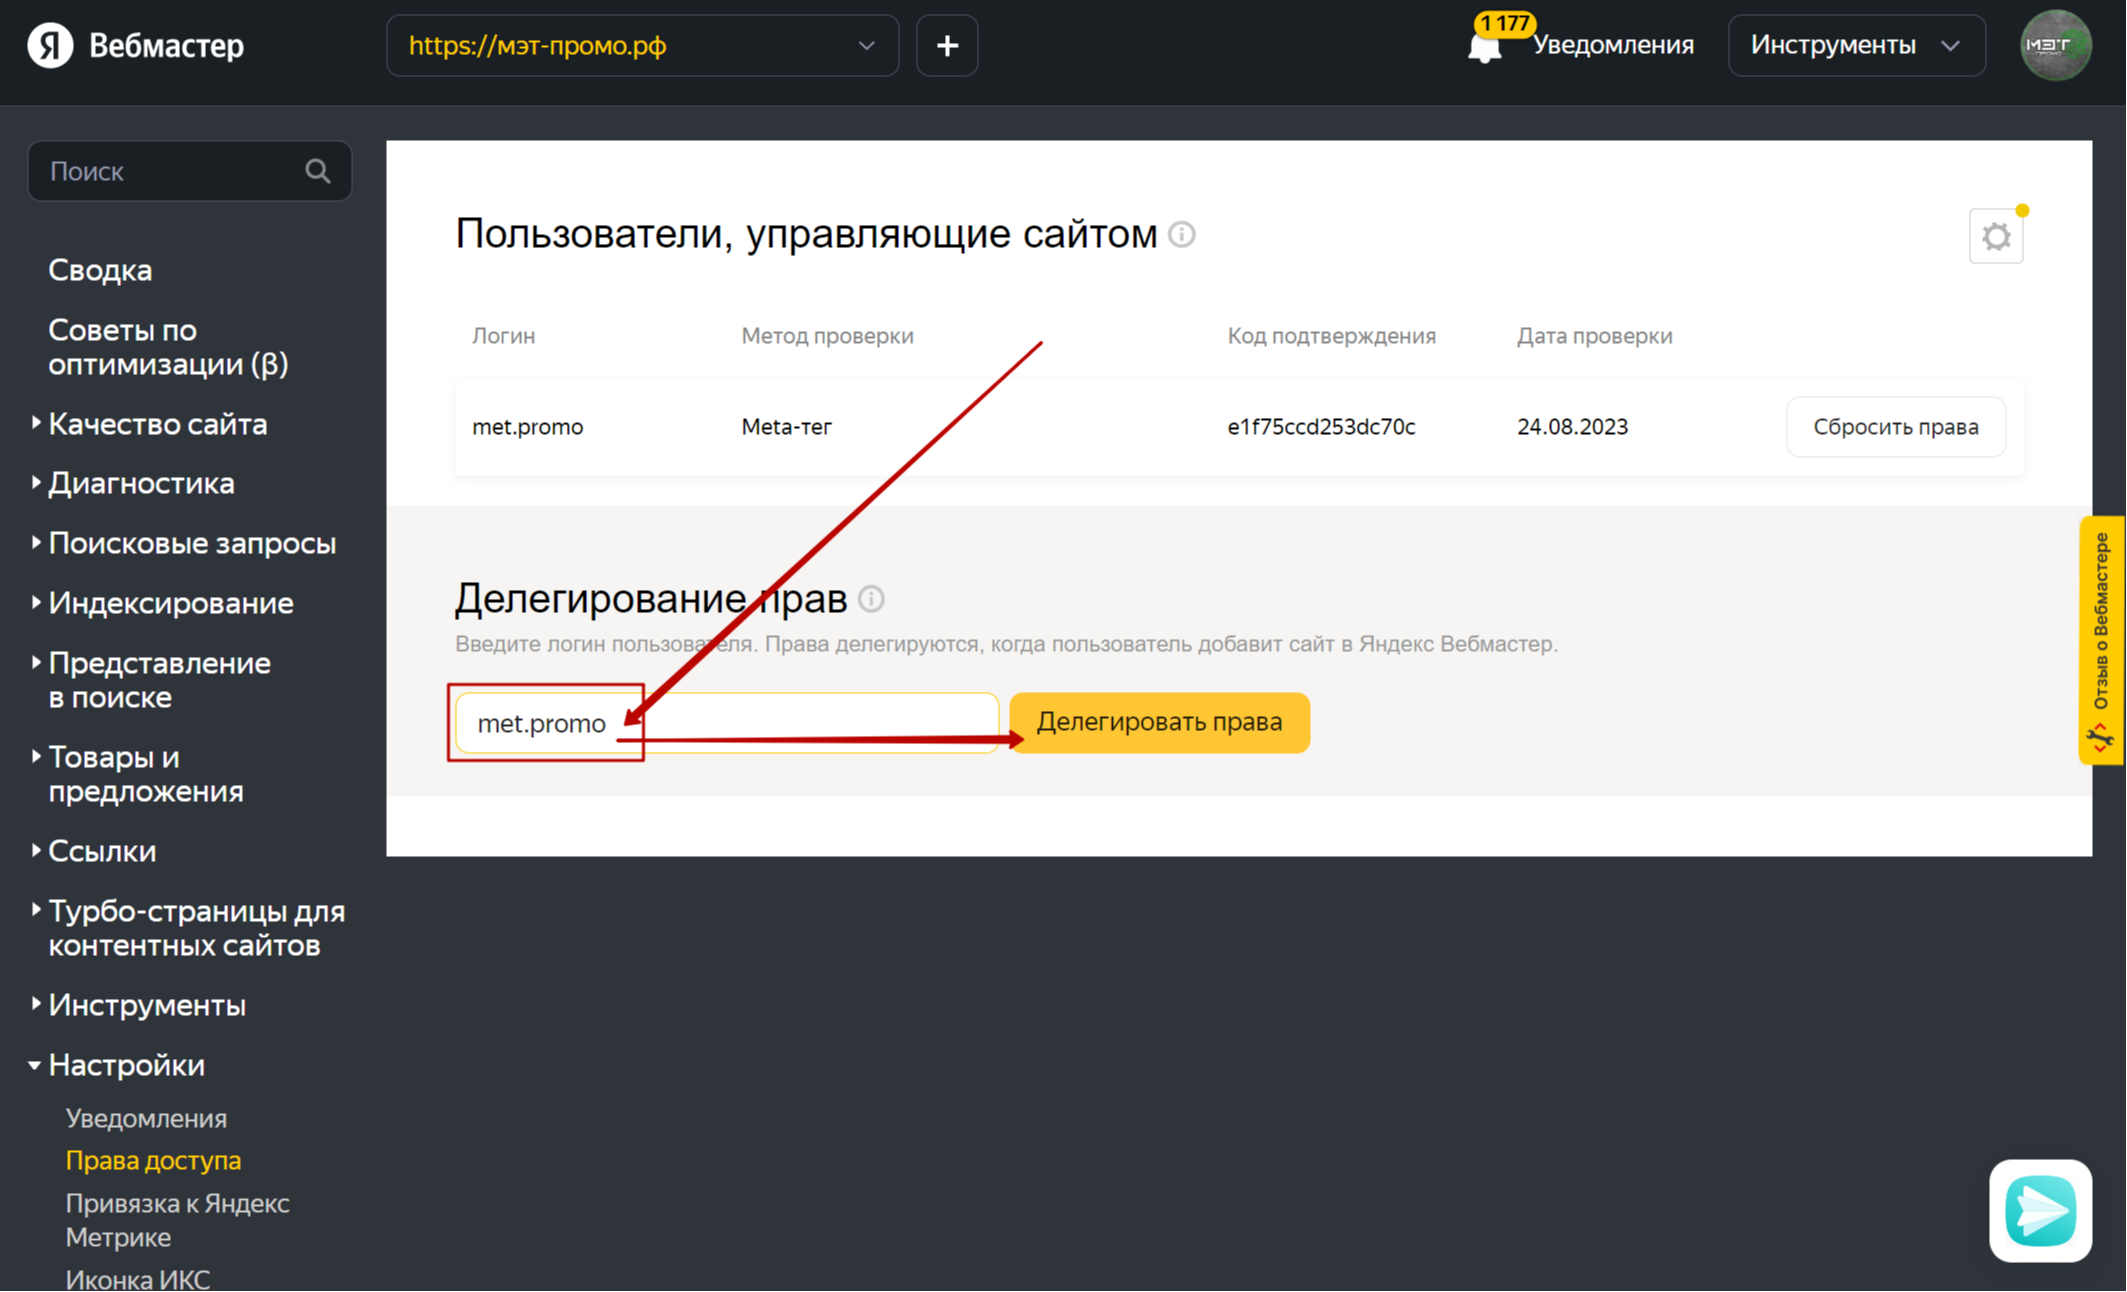Open Советы по оптимизации page

(x=168, y=347)
